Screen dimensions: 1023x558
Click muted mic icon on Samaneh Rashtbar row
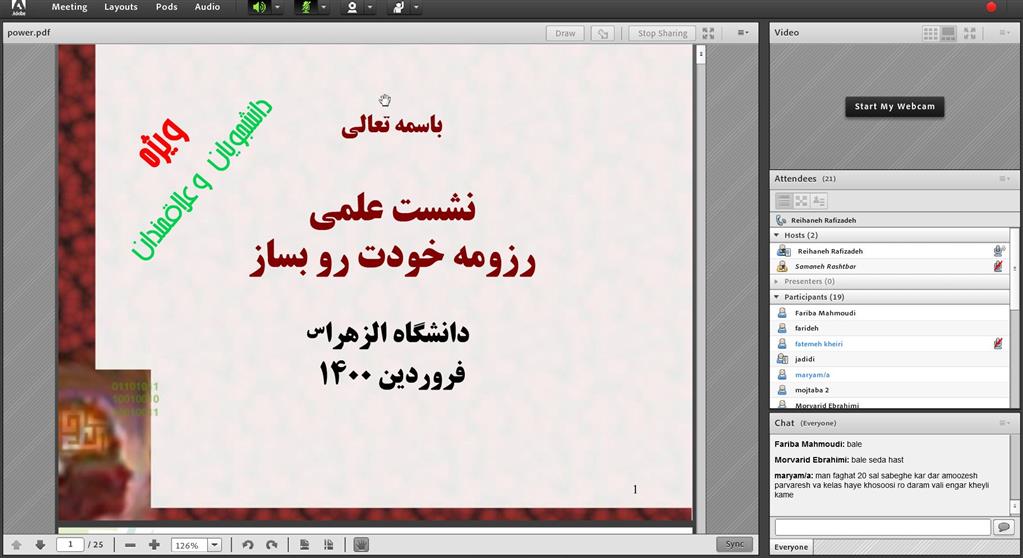(x=998, y=266)
